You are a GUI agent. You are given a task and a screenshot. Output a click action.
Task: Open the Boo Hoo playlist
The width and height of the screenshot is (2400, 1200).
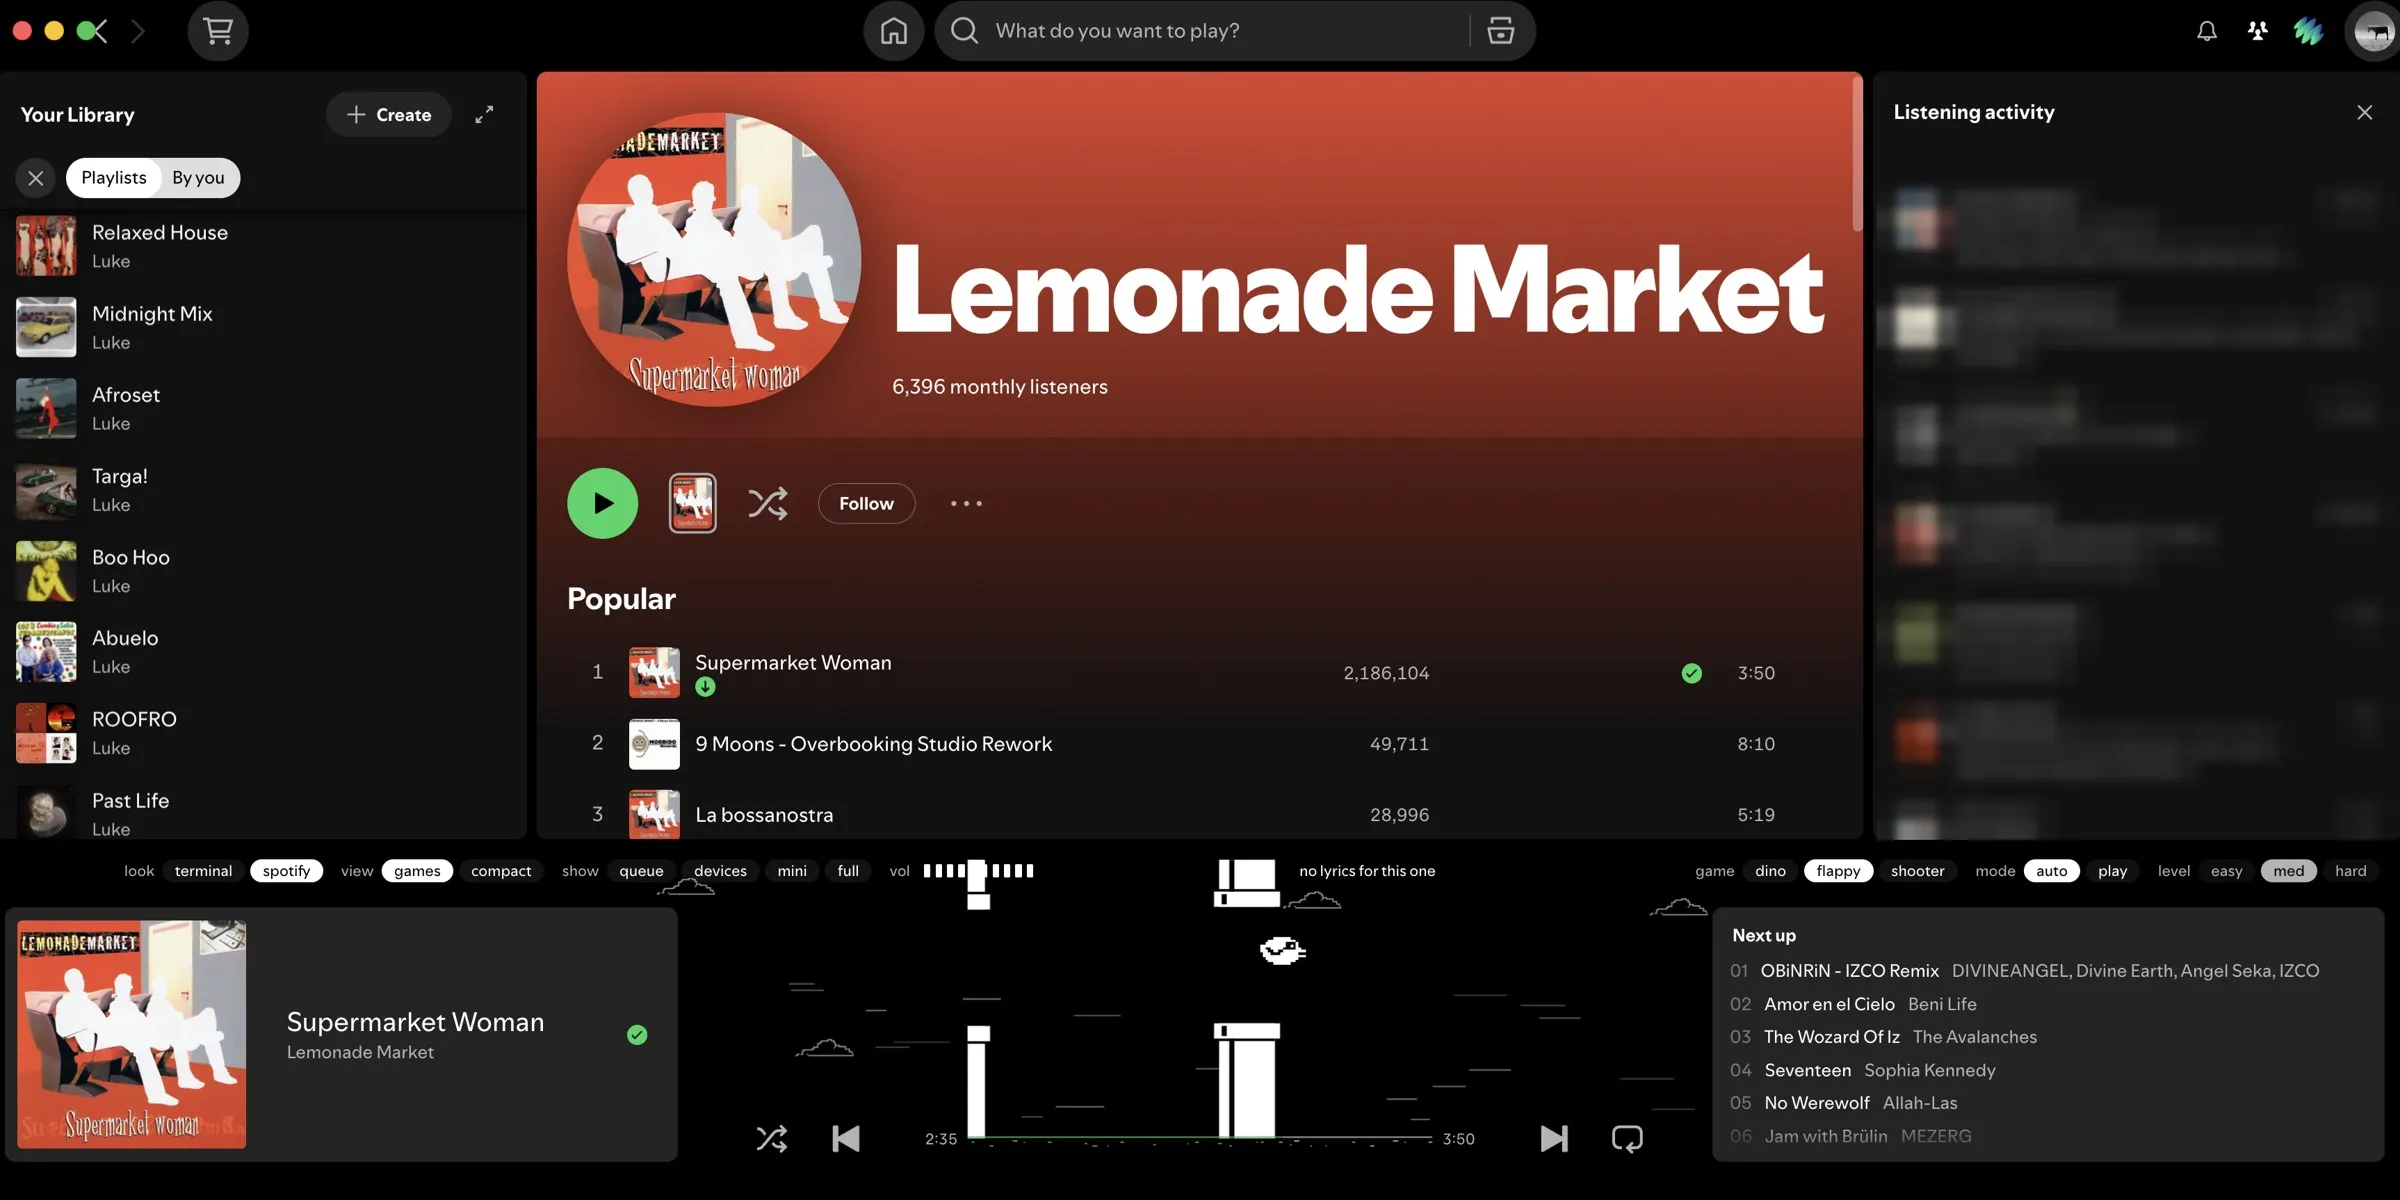point(264,571)
